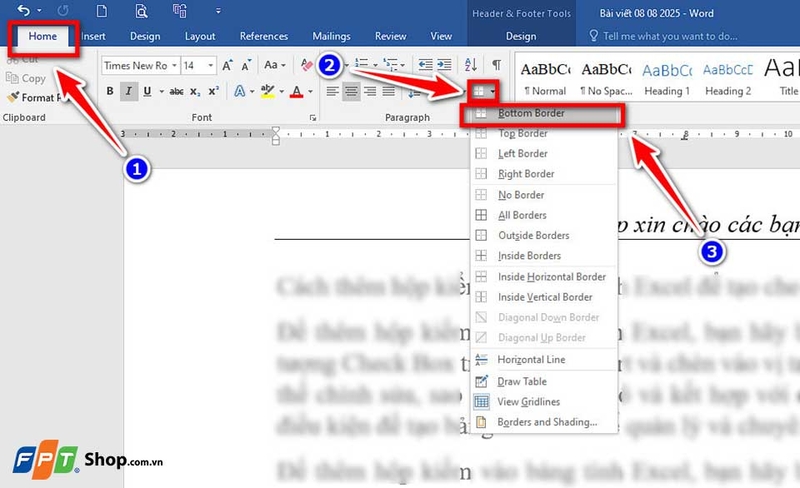Justify the paragraph text

tap(389, 91)
